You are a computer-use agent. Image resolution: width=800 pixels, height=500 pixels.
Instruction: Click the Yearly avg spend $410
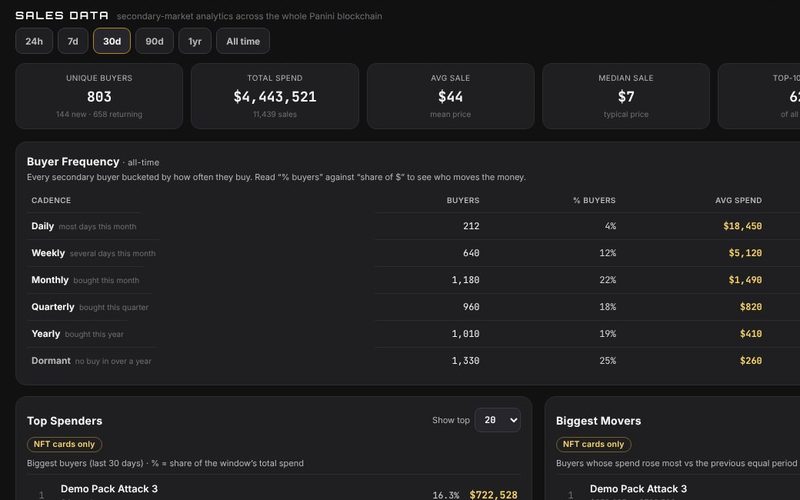(751, 334)
